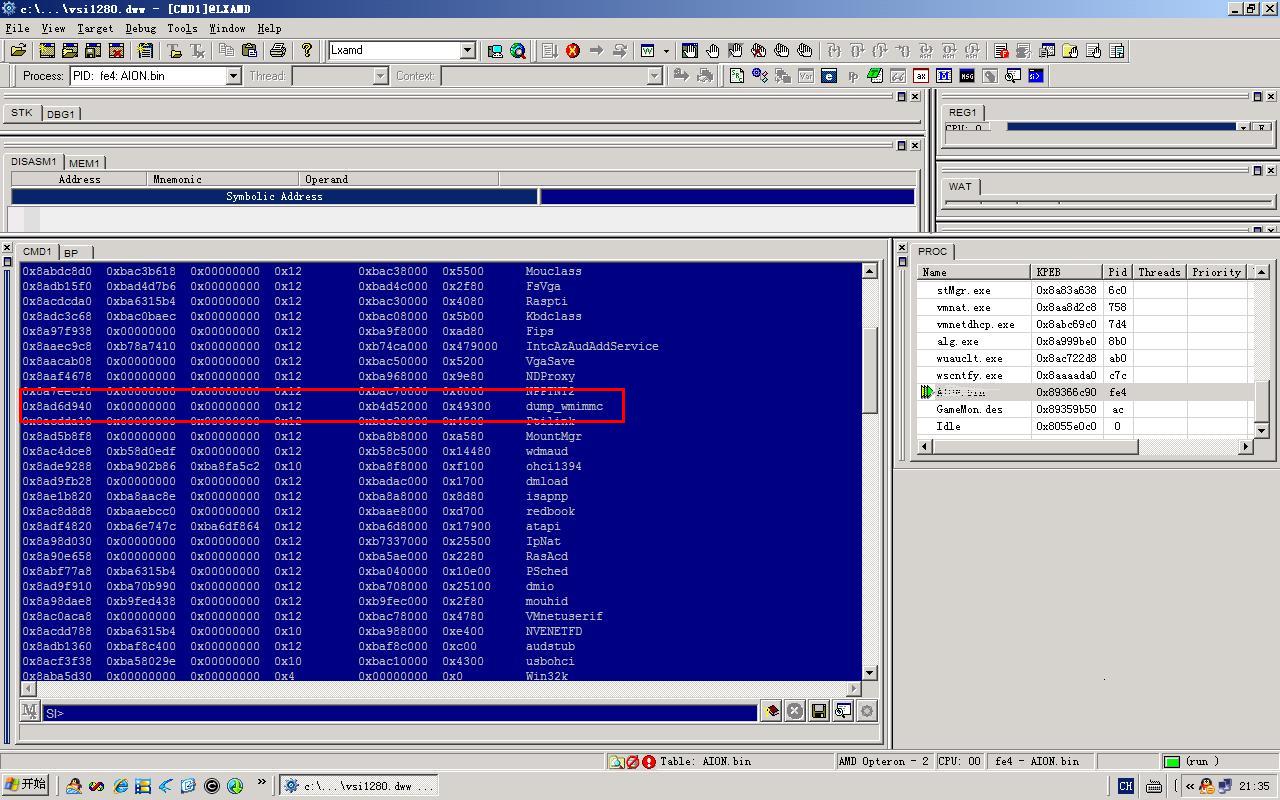Click the red exclamation status bar icon
This screenshot has height=800, width=1280.
tap(649, 762)
